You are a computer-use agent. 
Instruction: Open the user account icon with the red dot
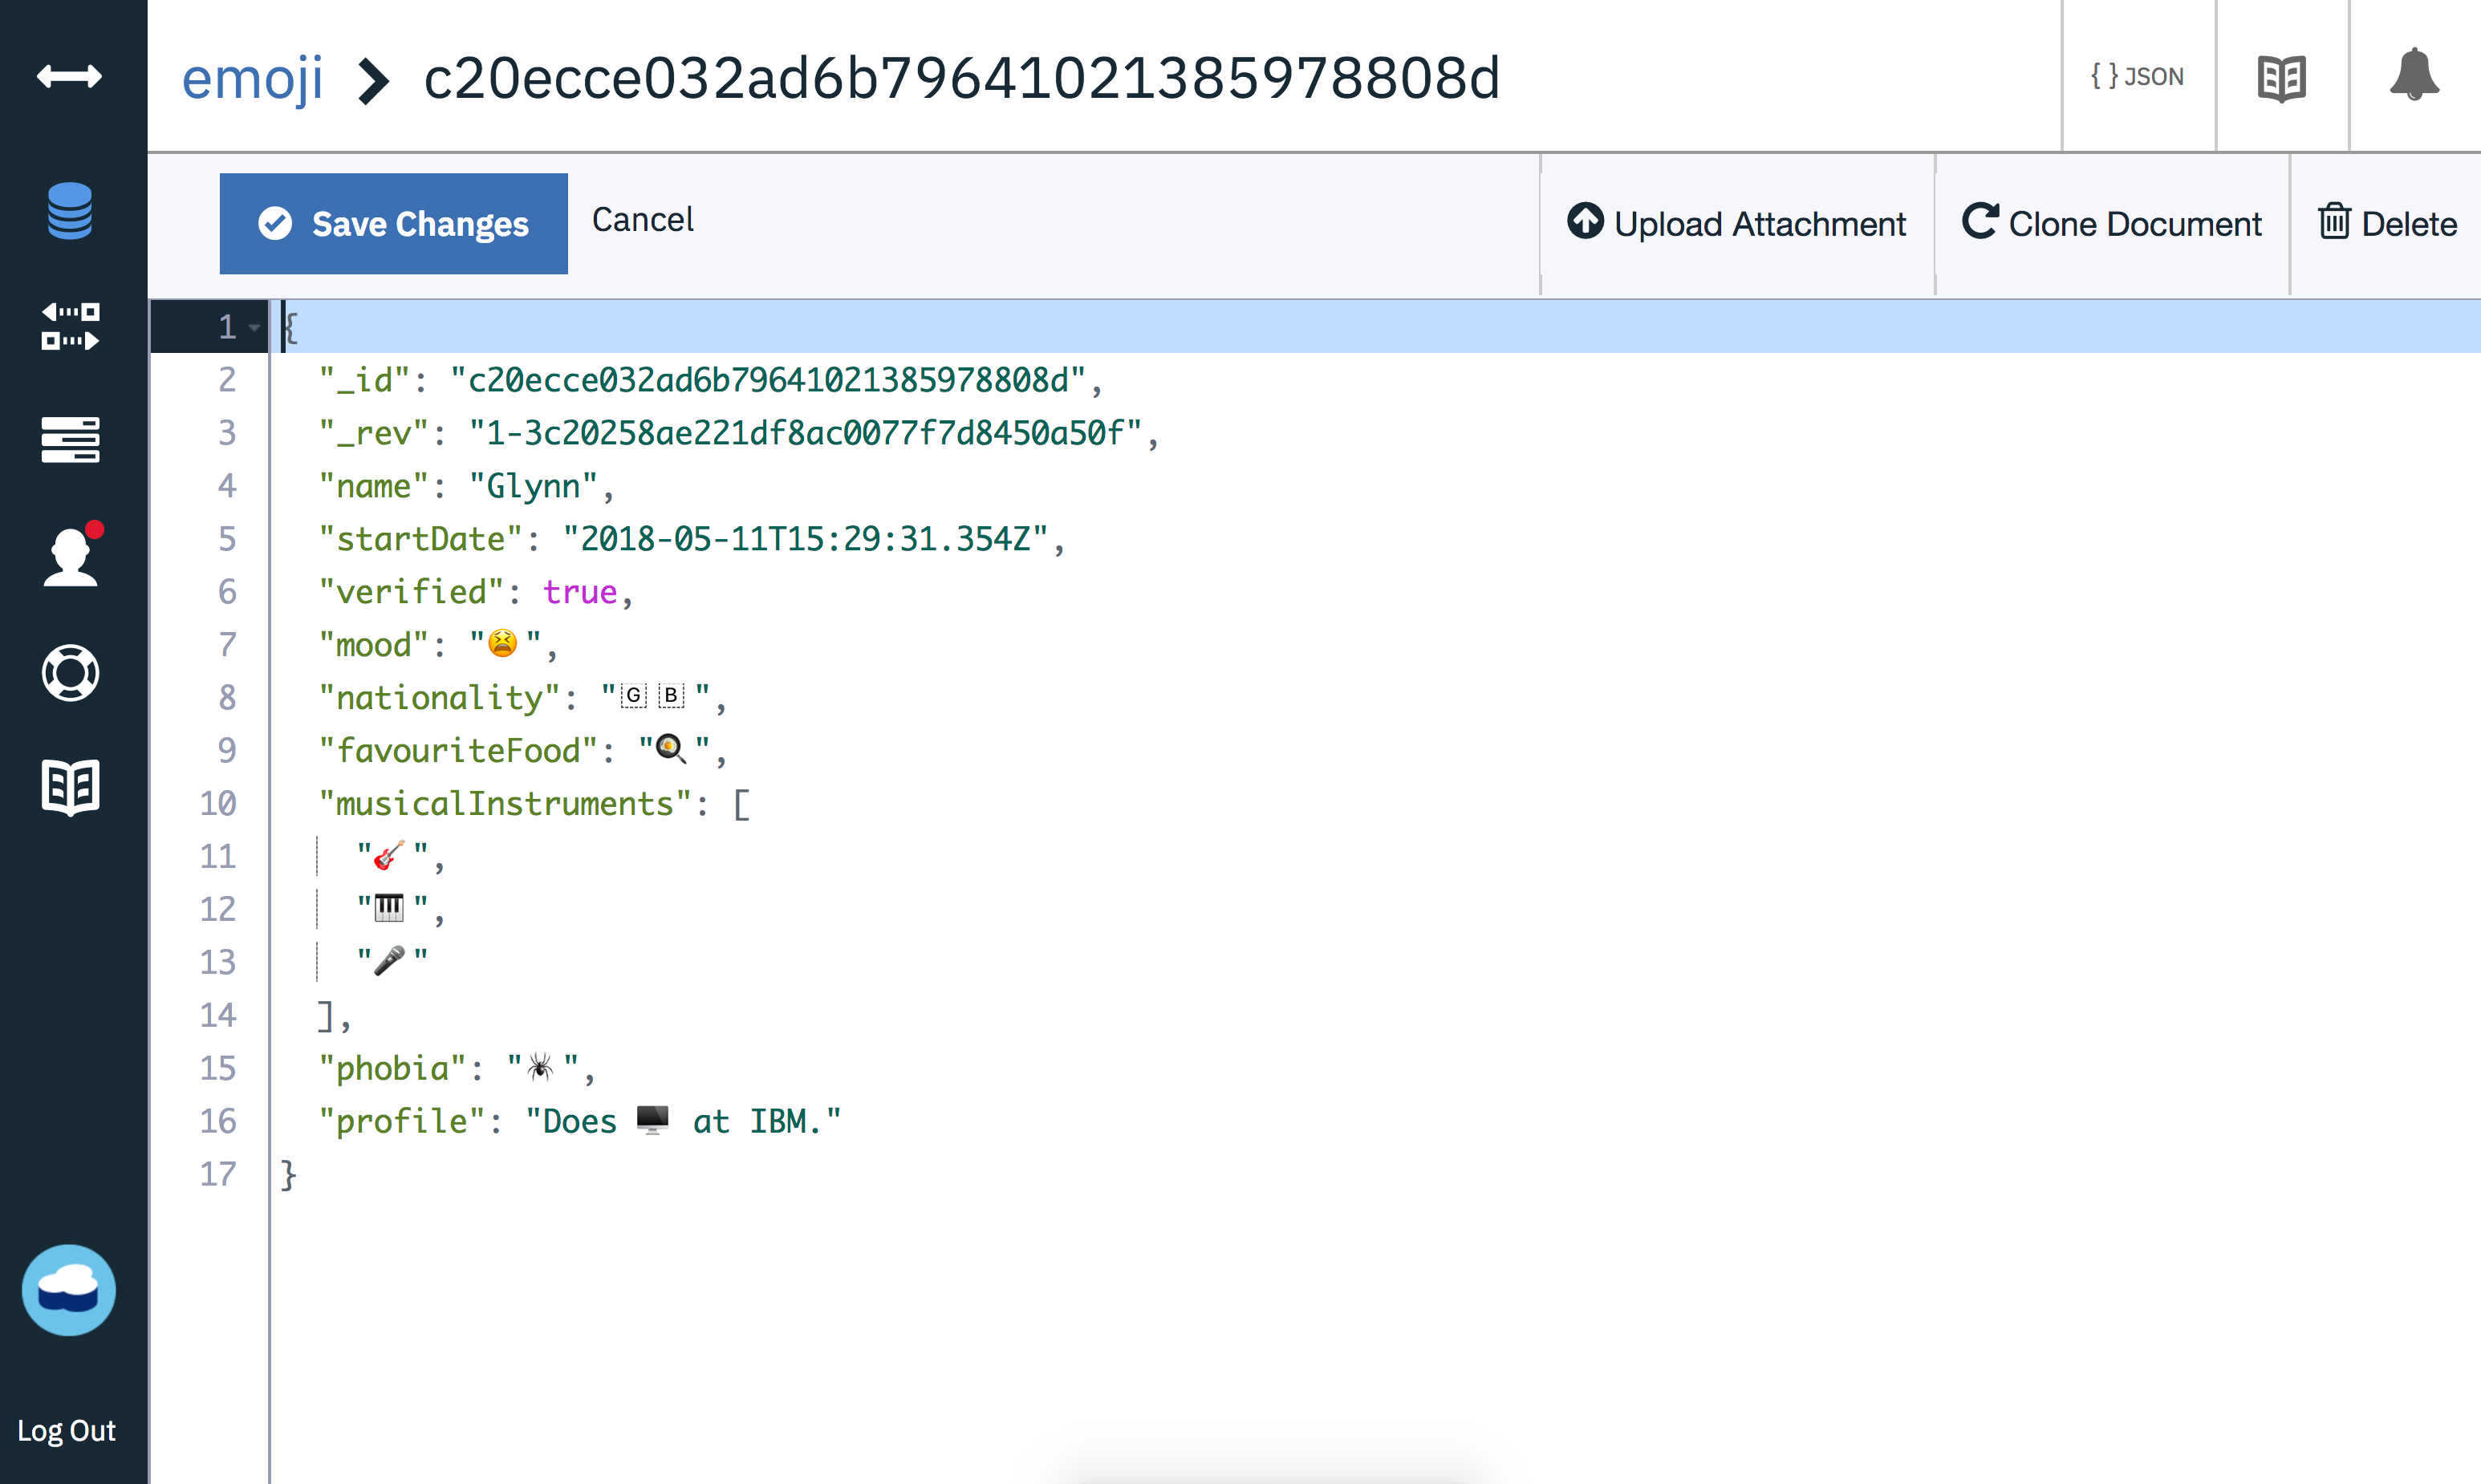click(72, 554)
